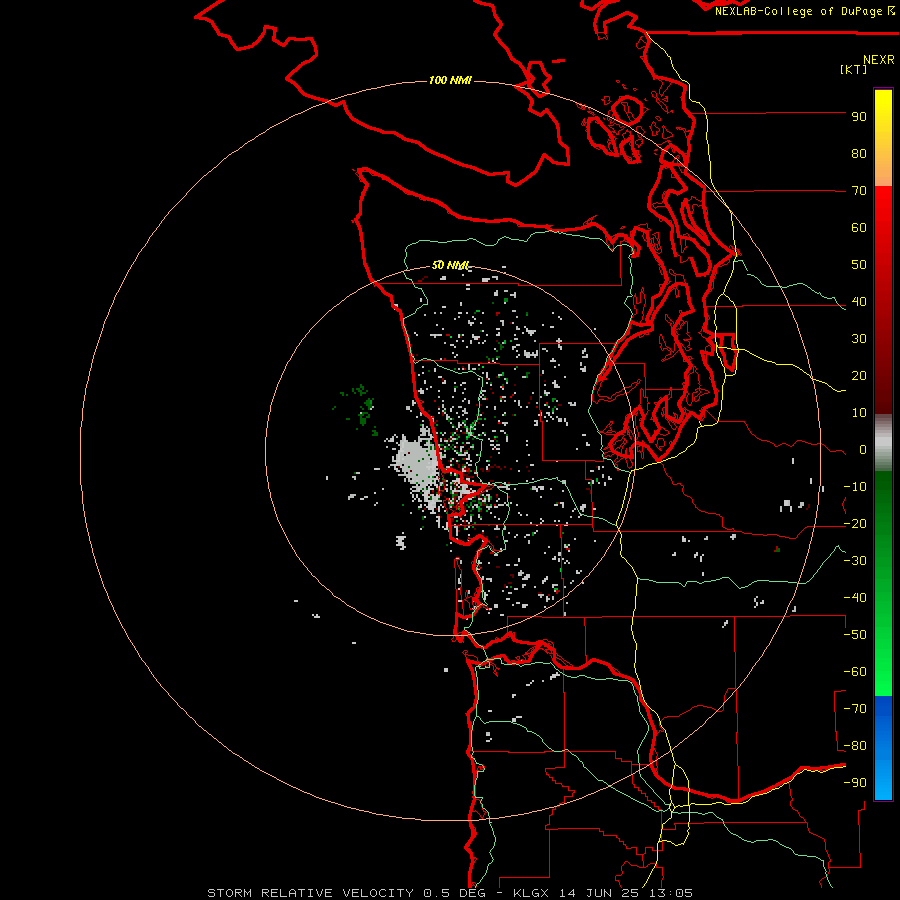Select the 80 value on the velocity scale
Image resolution: width=900 pixels, height=900 pixels.
[x=859, y=154]
